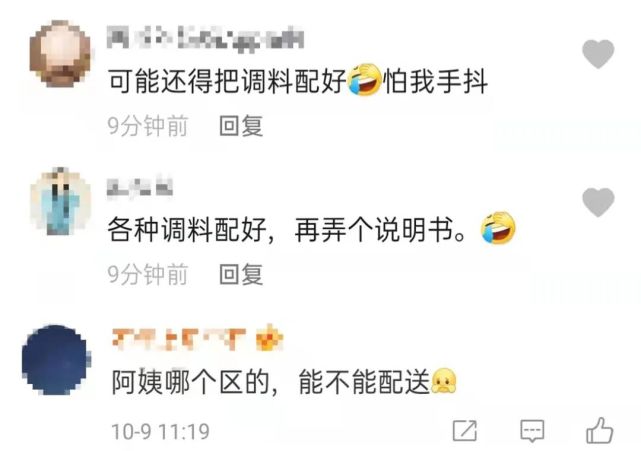The image size is (641, 451).
Task: Tap the thumbs-up icon at bottom right
Action: tap(600, 431)
